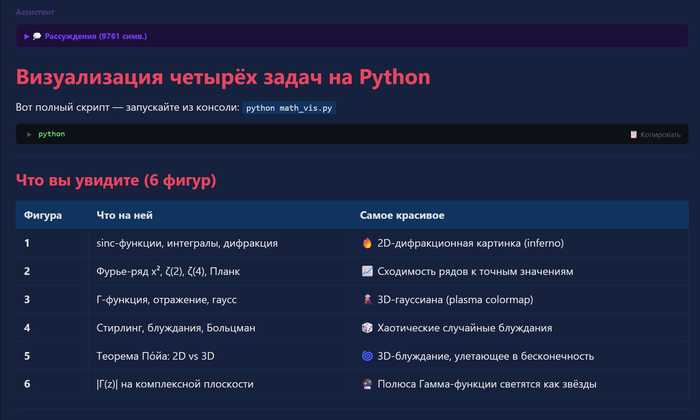This screenshot has height=420, width=700.
Task: Click the spiral emoji next to 3D-блуждание
Action: [x=366, y=355]
